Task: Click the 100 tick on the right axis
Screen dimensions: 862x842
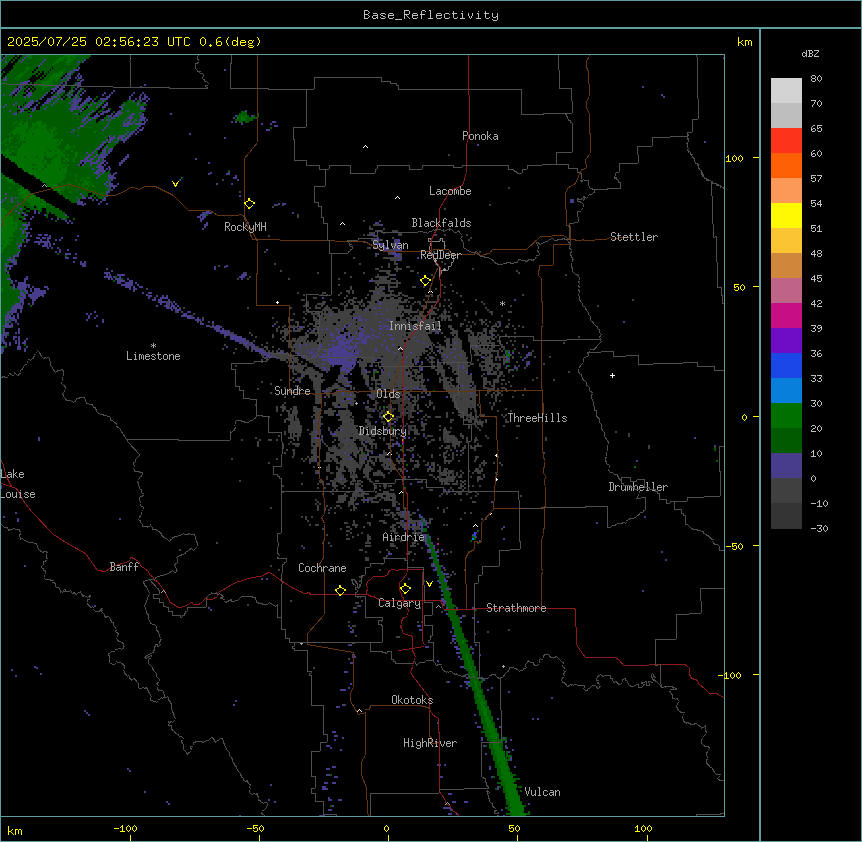Action: (x=734, y=158)
